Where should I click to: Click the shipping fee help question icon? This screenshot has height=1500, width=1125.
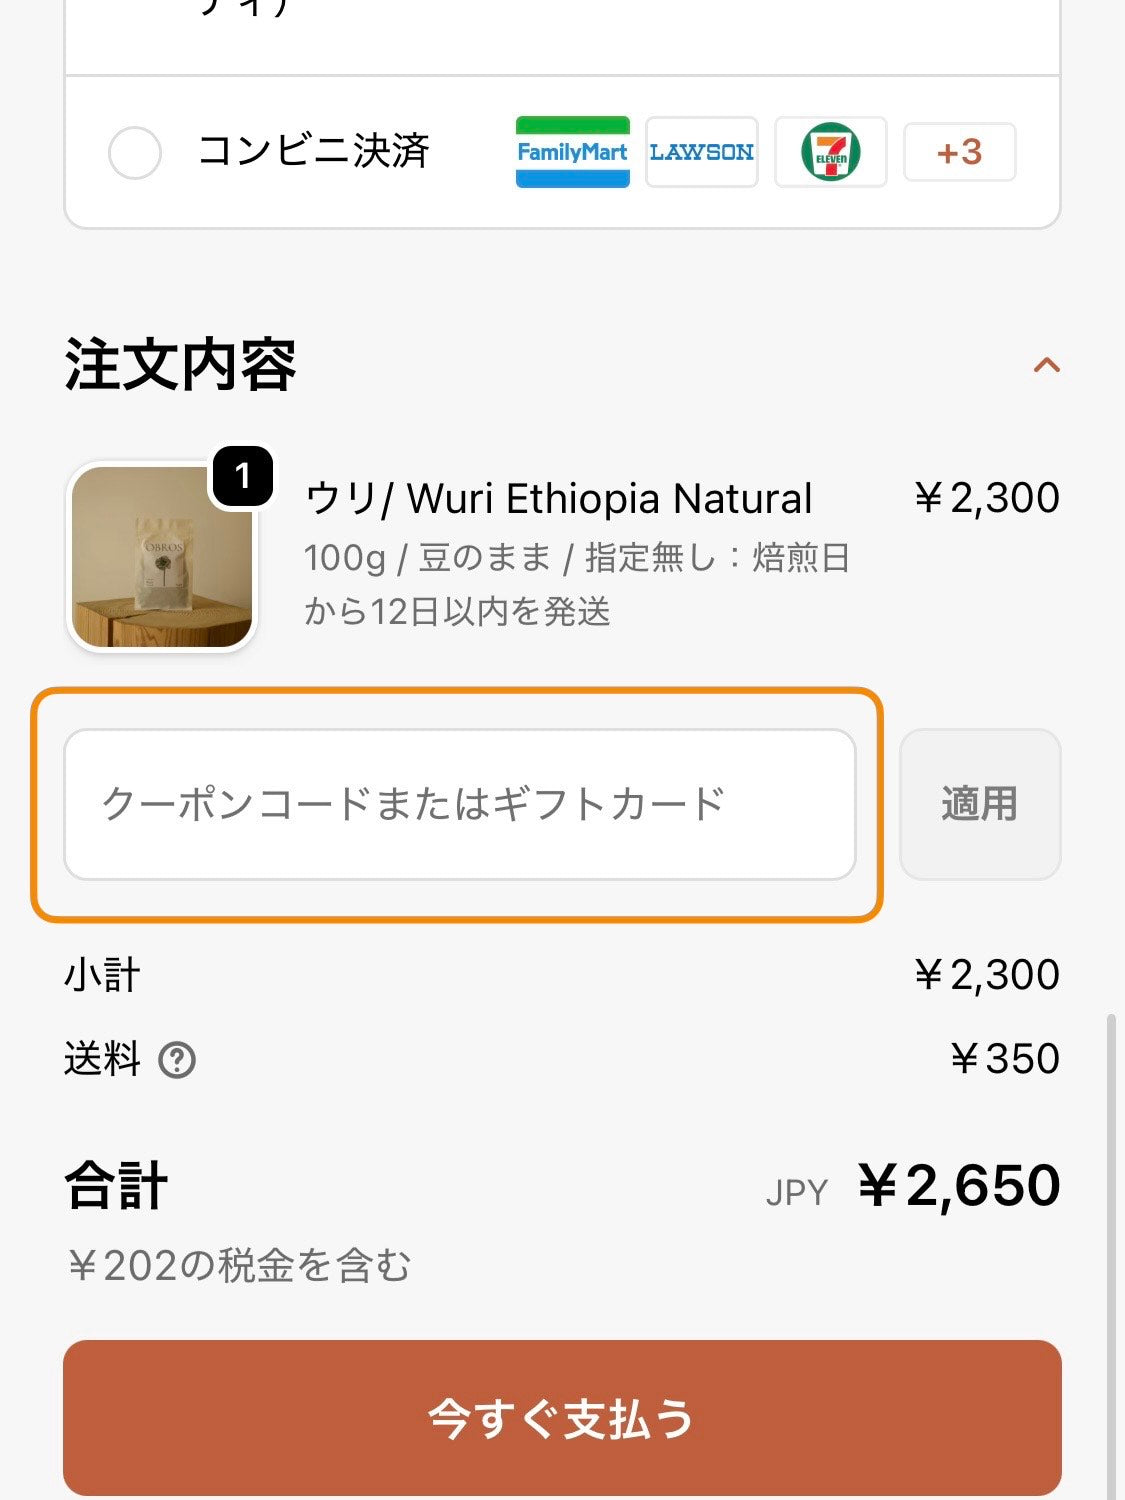pyautogui.click(x=177, y=1060)
